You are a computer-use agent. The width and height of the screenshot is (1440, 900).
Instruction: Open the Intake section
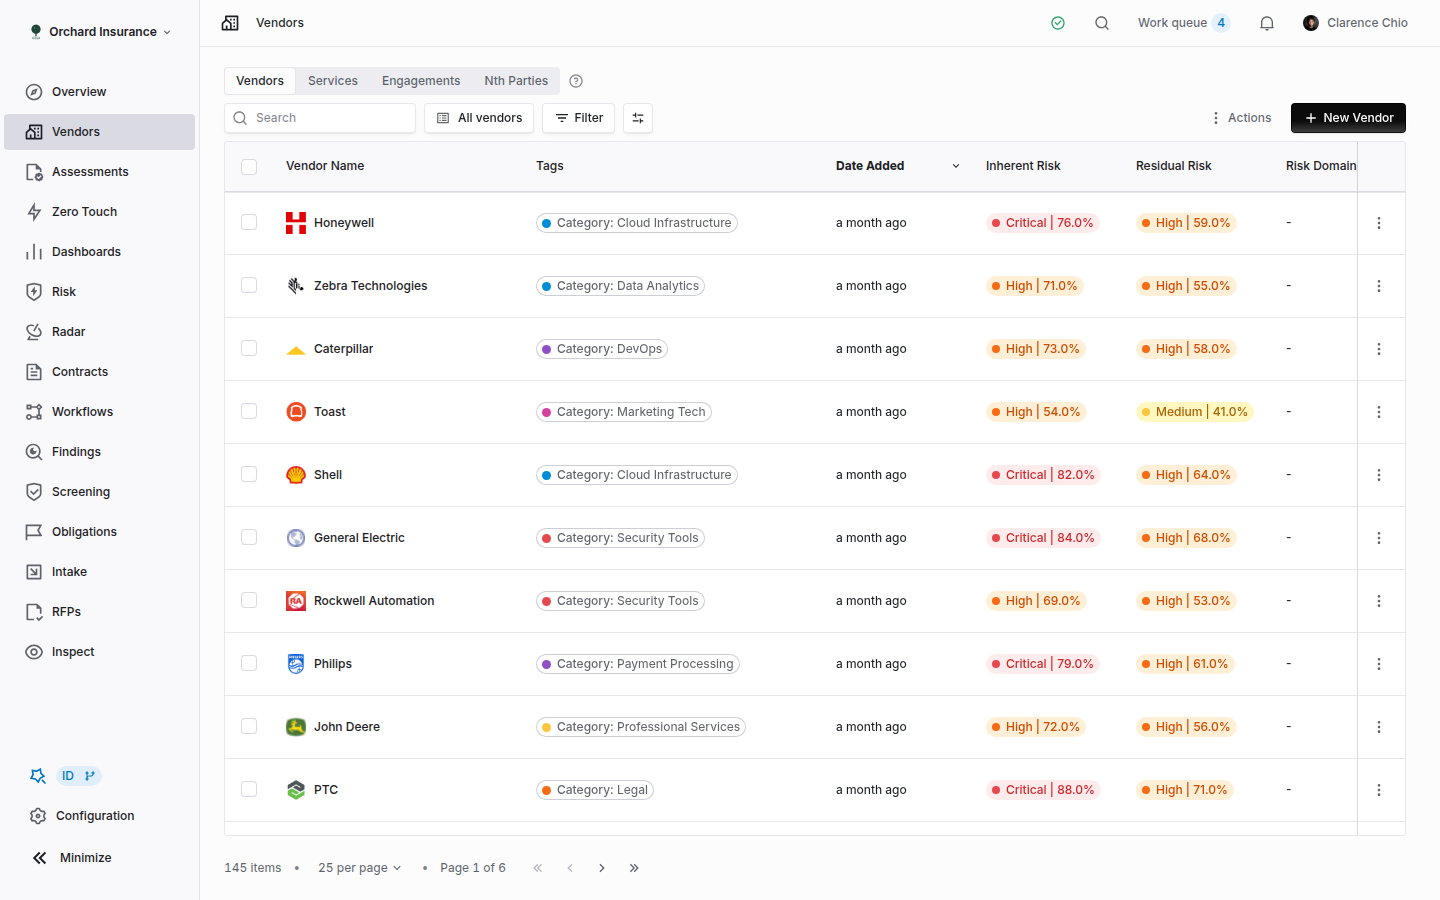(x=99, y=572)
